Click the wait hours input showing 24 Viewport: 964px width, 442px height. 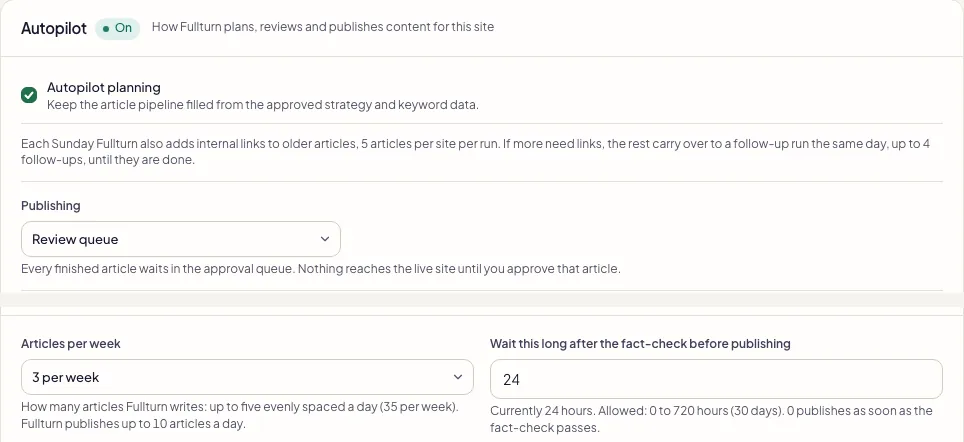pos(716,379)
